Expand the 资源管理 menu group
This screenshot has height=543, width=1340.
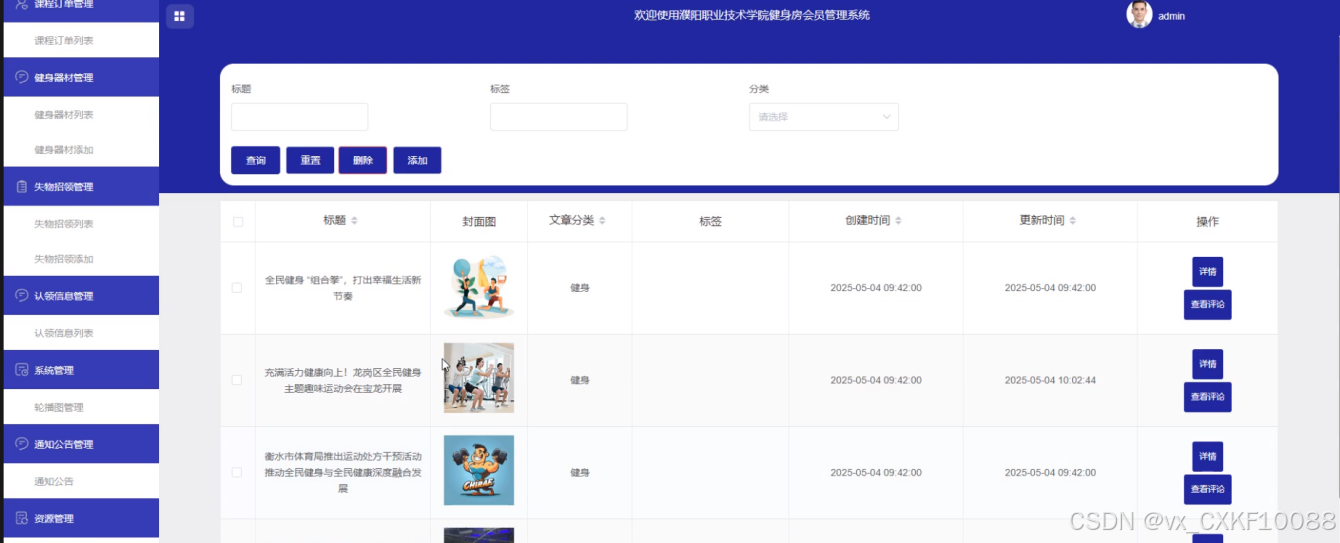80,518
